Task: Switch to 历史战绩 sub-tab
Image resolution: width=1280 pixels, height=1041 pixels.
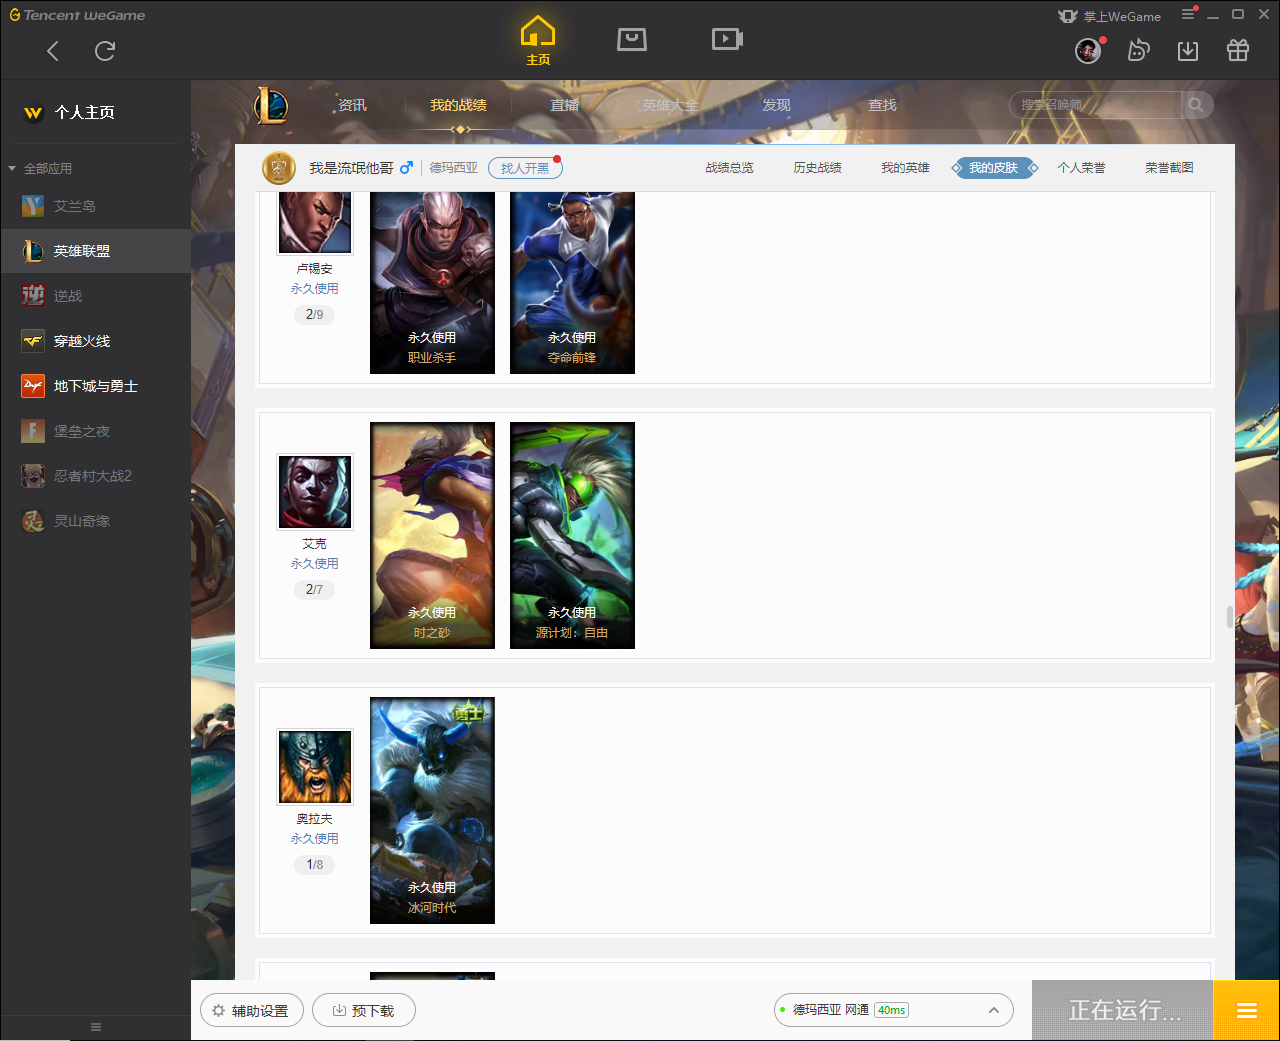Action: point(817,168)
